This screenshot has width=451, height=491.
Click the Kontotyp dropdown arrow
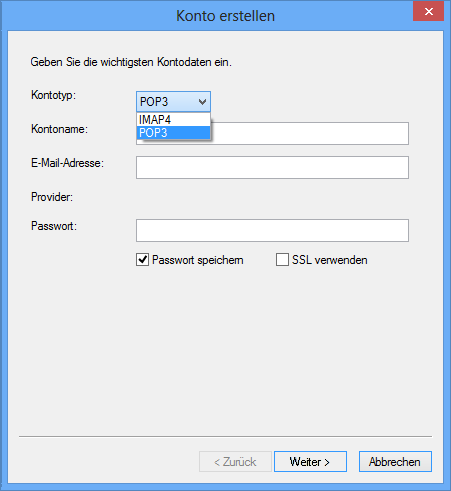202,102
